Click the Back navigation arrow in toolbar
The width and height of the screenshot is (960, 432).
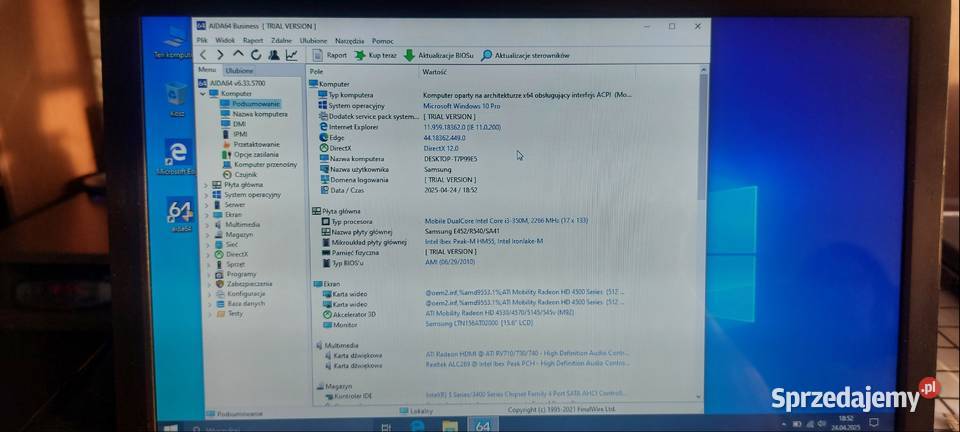(203, 55)
